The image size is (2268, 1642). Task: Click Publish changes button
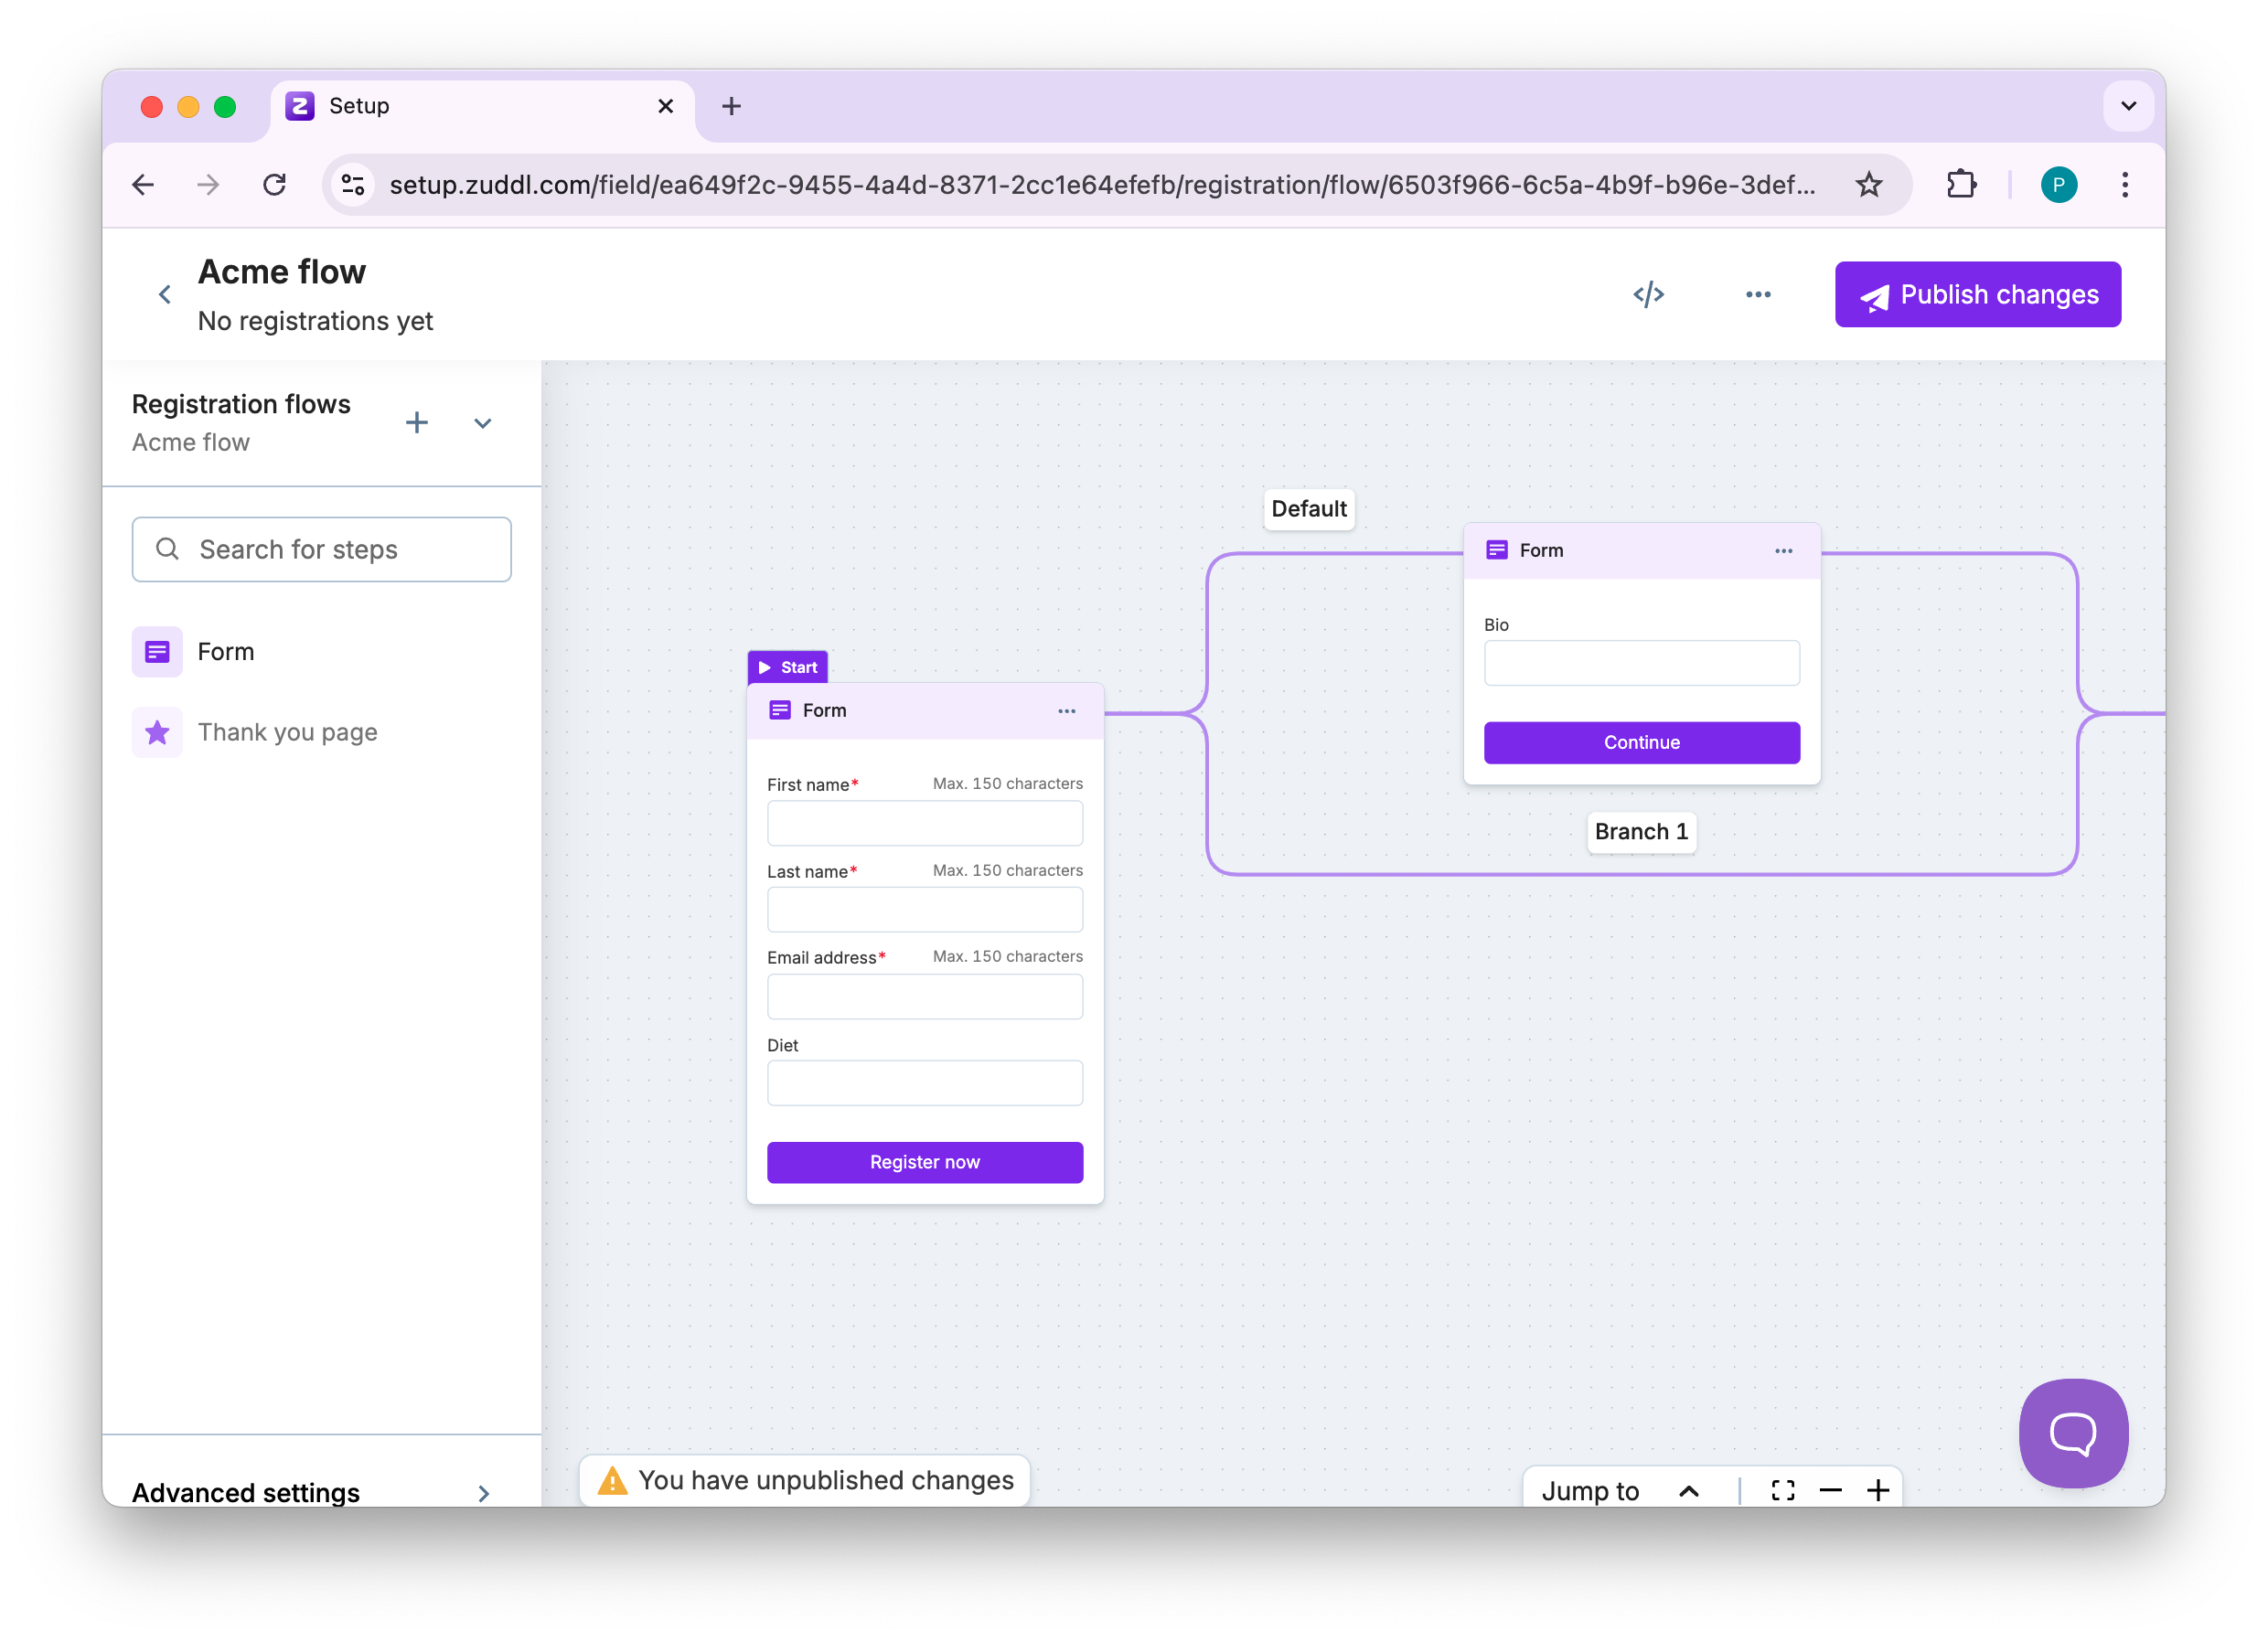point(1977,294)
